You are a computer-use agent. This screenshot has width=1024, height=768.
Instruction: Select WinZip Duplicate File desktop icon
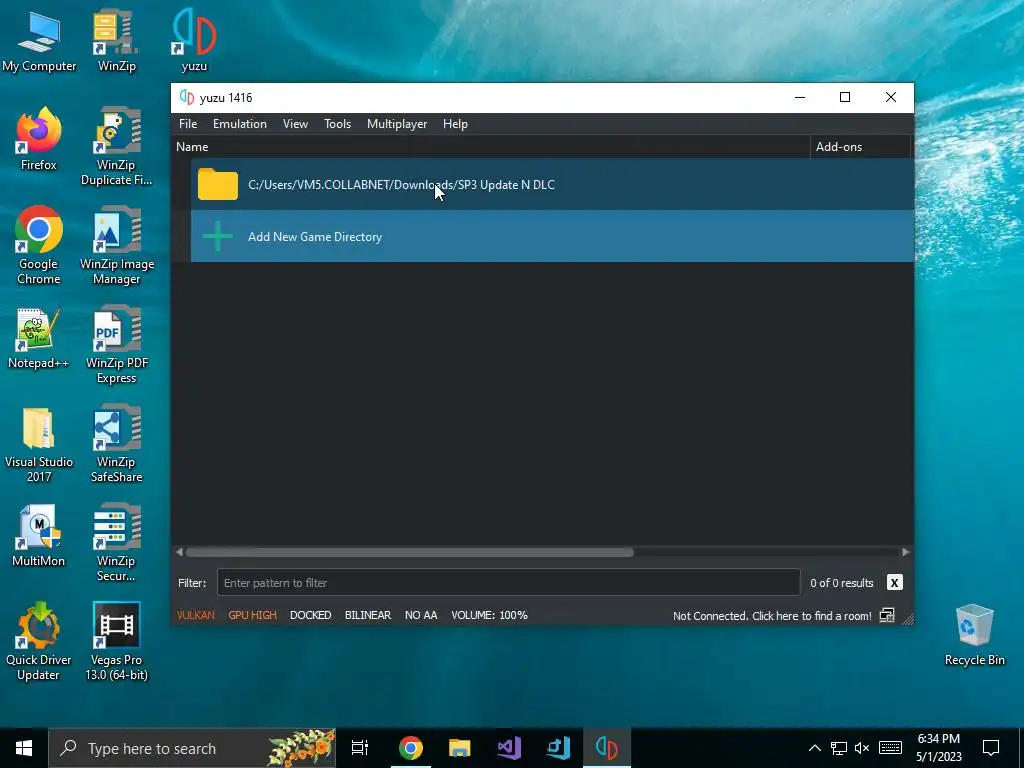pos(116,146)
